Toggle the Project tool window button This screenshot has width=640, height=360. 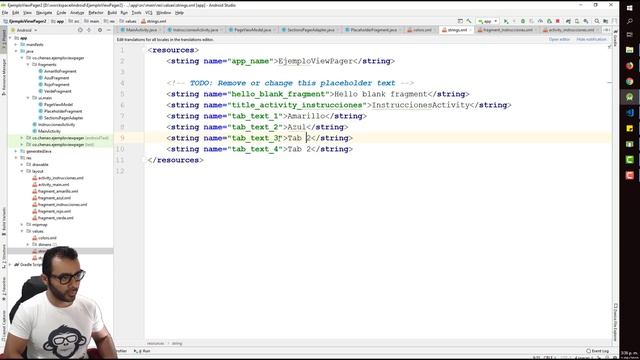click(4, 38)
